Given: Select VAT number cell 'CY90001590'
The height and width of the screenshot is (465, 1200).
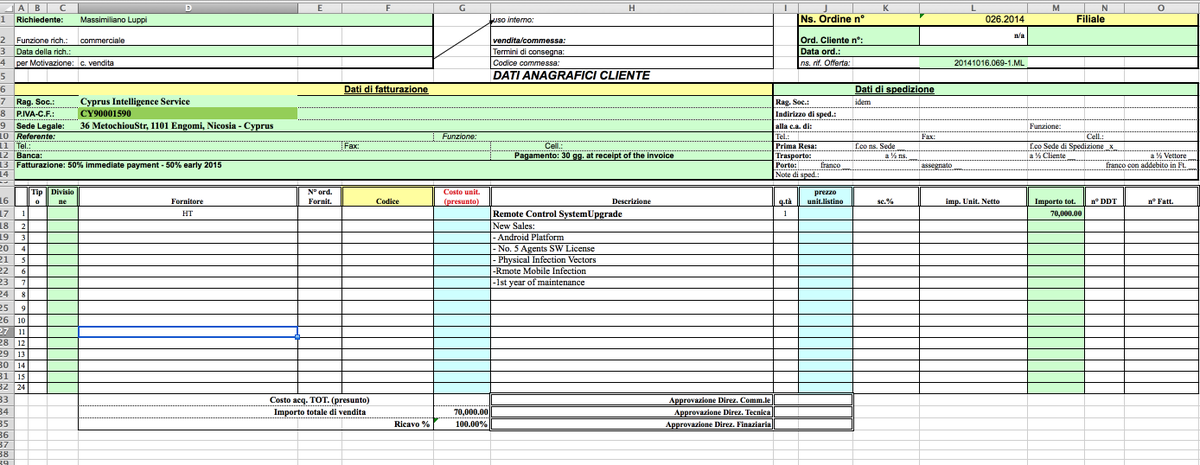Looking at the screenshot, I should pyautogui.click(x=188, y=113).
